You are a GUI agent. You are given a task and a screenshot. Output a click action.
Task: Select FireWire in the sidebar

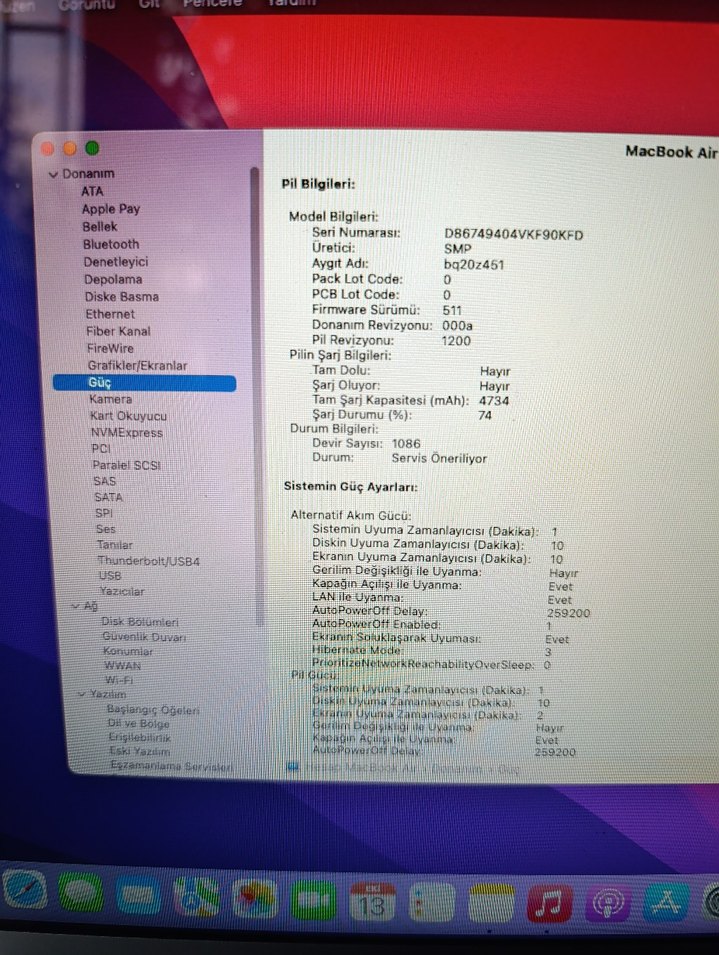(x=110, y=348)
